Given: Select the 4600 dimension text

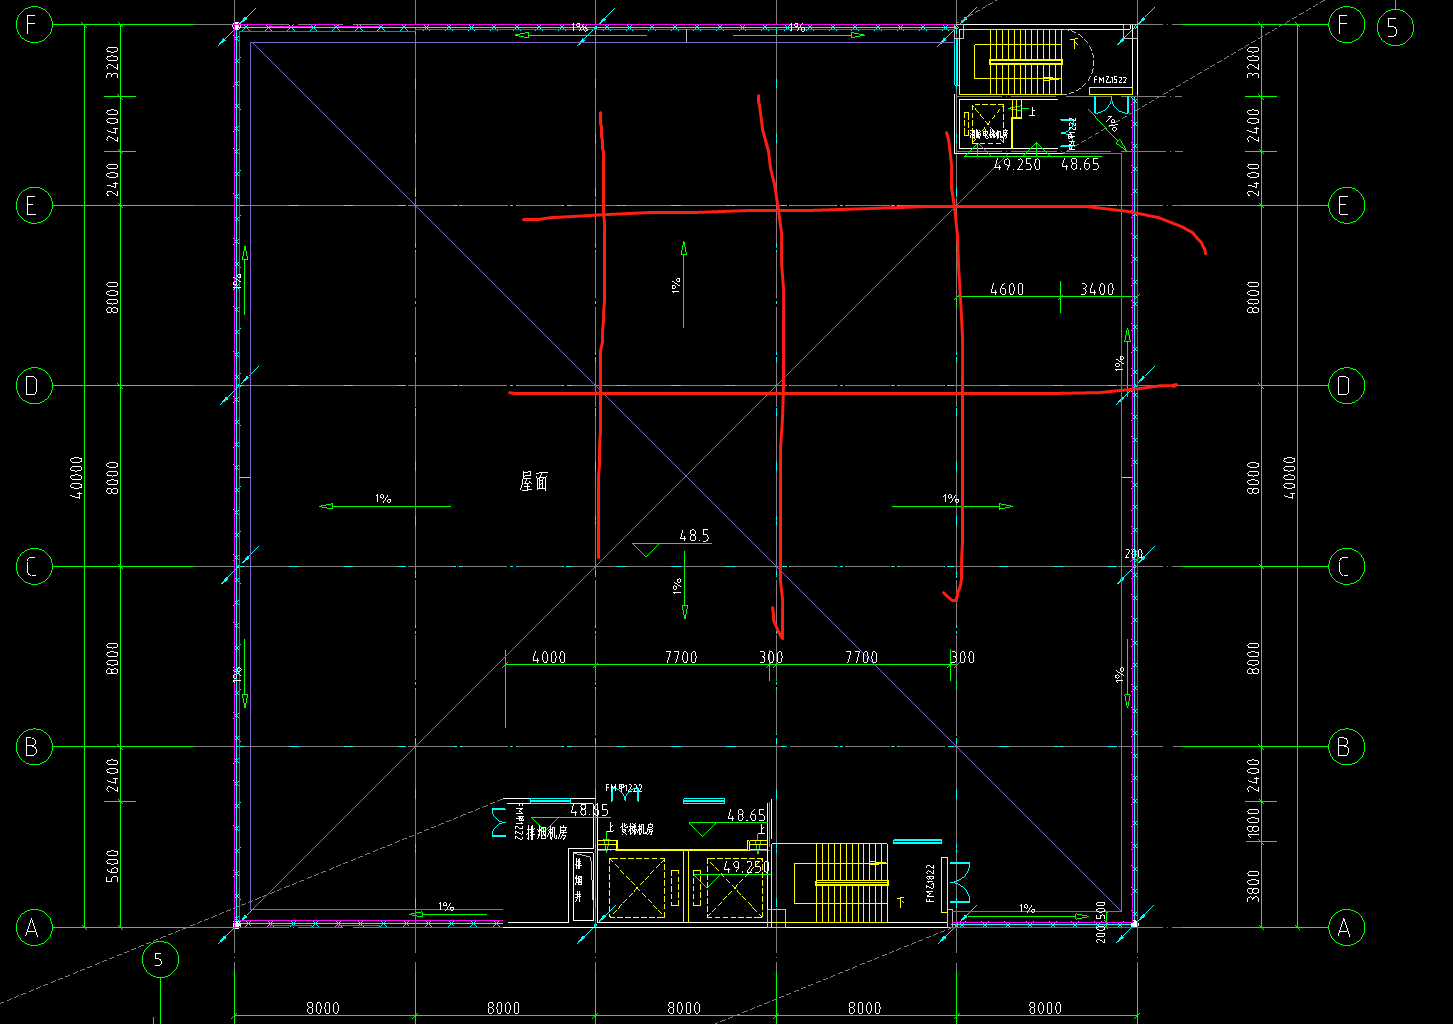Looking at the screenshot, I should click(x=1007, y=289).
